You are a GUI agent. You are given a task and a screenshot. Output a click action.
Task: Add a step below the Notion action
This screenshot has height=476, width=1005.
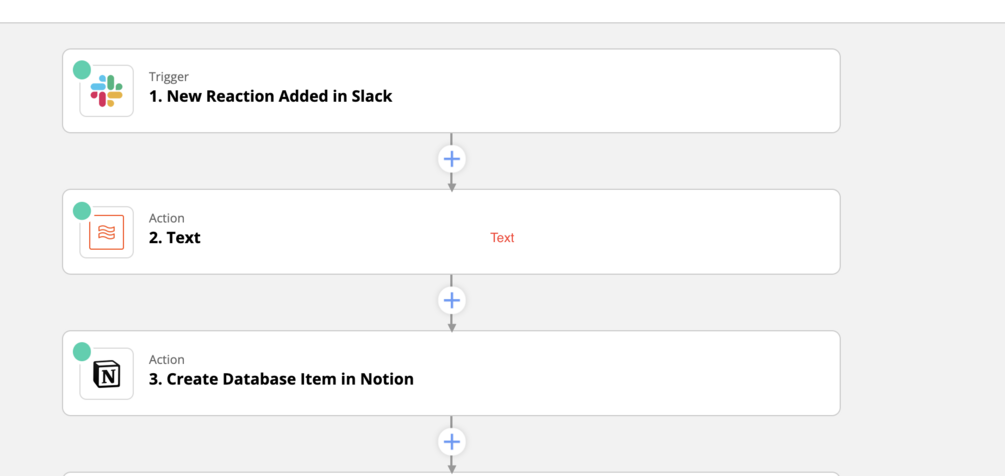click(452, 441)
